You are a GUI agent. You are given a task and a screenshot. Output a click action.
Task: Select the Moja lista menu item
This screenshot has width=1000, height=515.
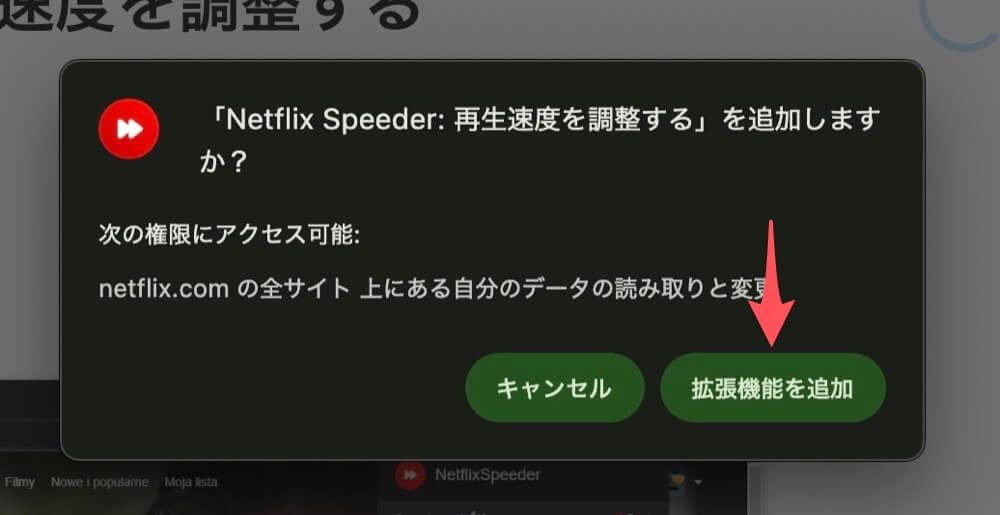pos(191,482)
